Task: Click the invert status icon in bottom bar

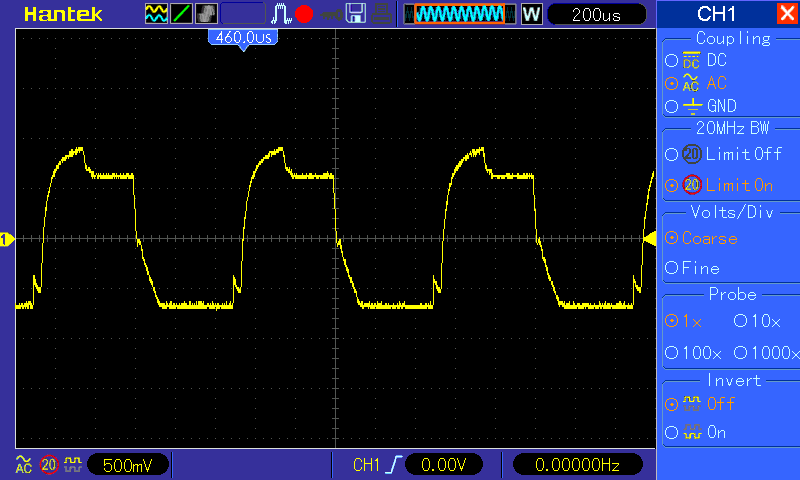Action: [x=73, y=465]
